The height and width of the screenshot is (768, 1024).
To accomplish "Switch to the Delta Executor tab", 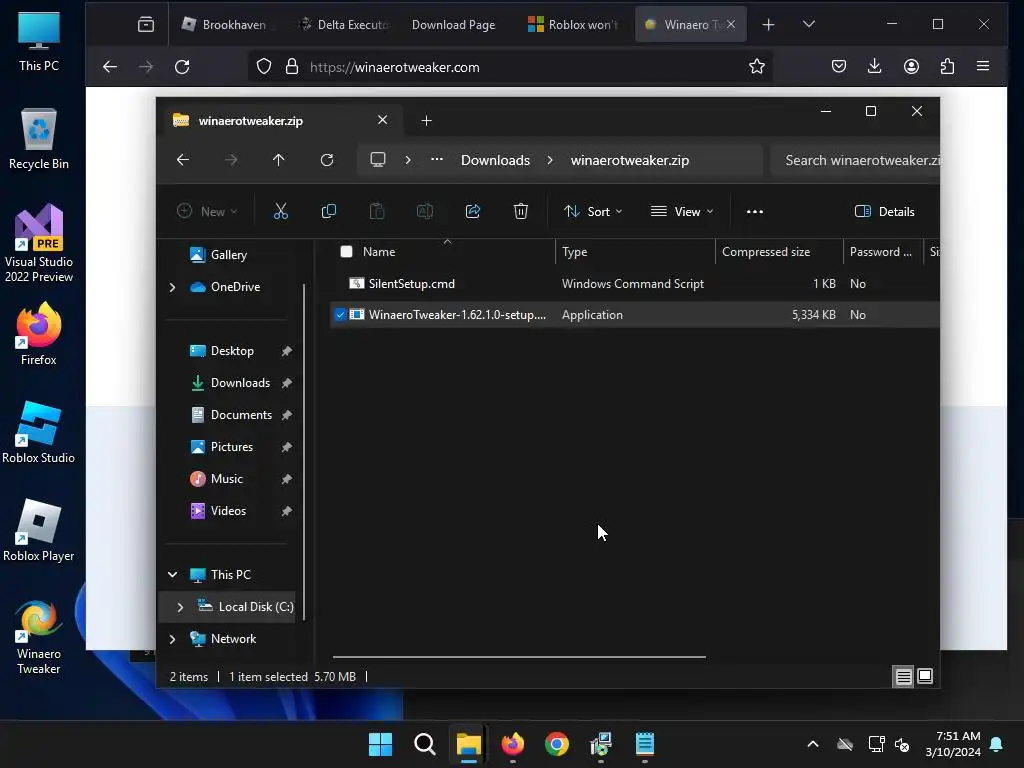I will (x=344, y=25).
